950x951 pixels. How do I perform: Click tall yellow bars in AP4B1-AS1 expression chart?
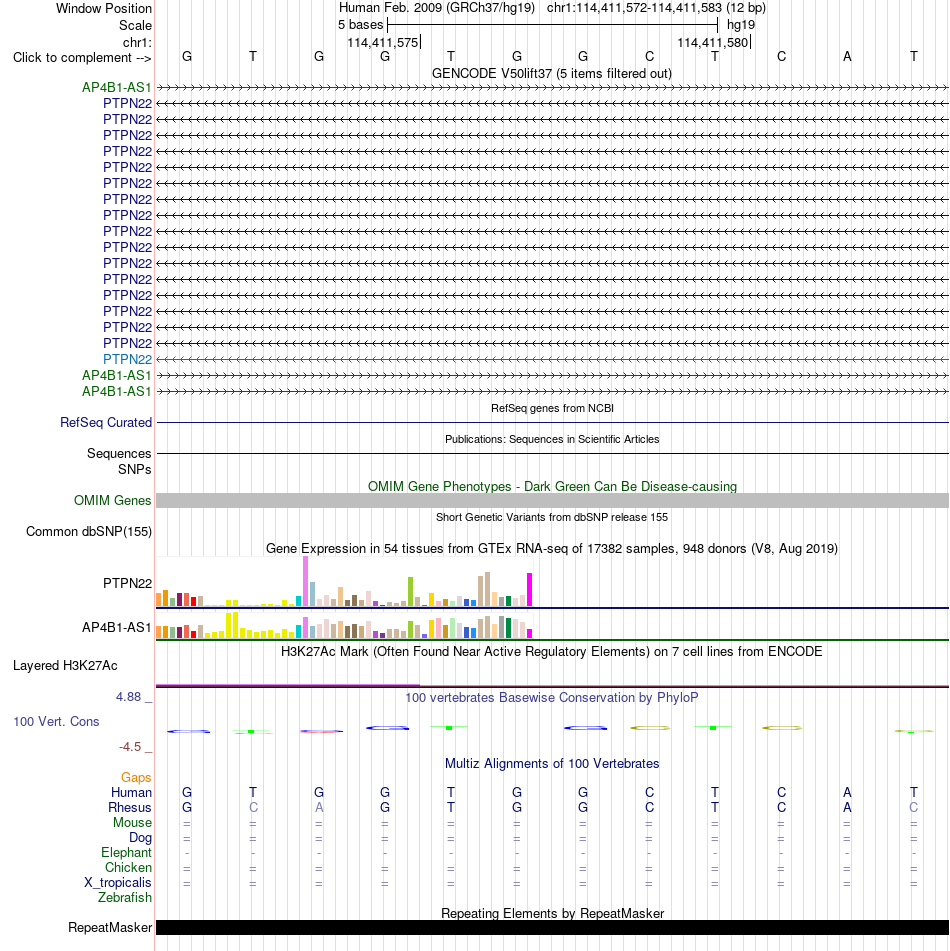pos(232,625)
